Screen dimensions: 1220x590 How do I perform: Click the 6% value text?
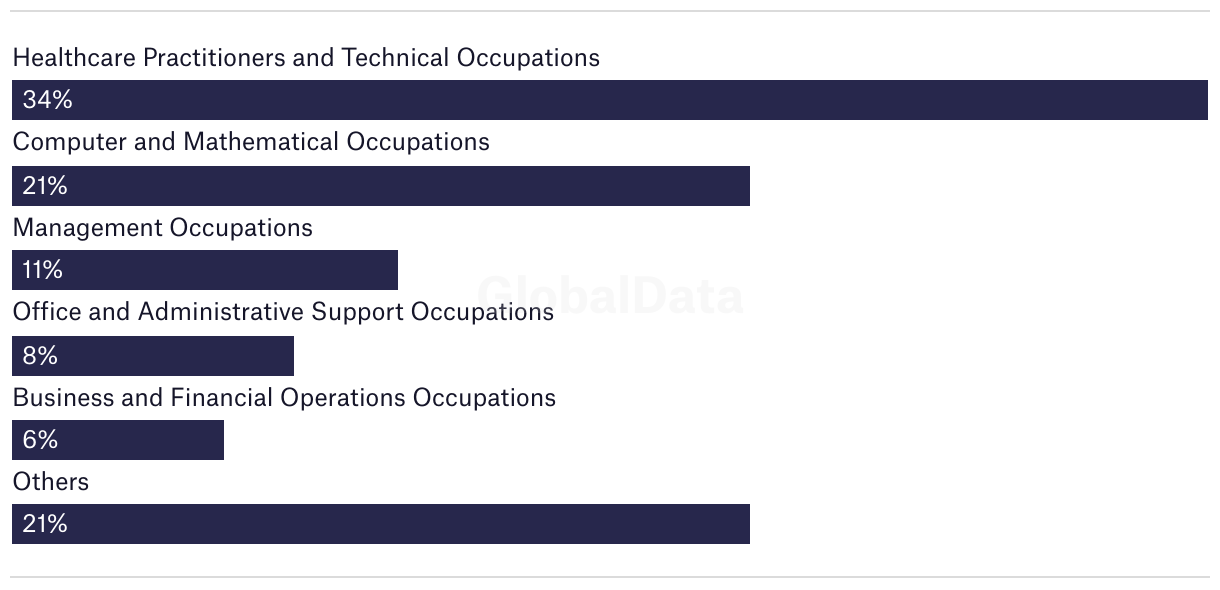40,440
